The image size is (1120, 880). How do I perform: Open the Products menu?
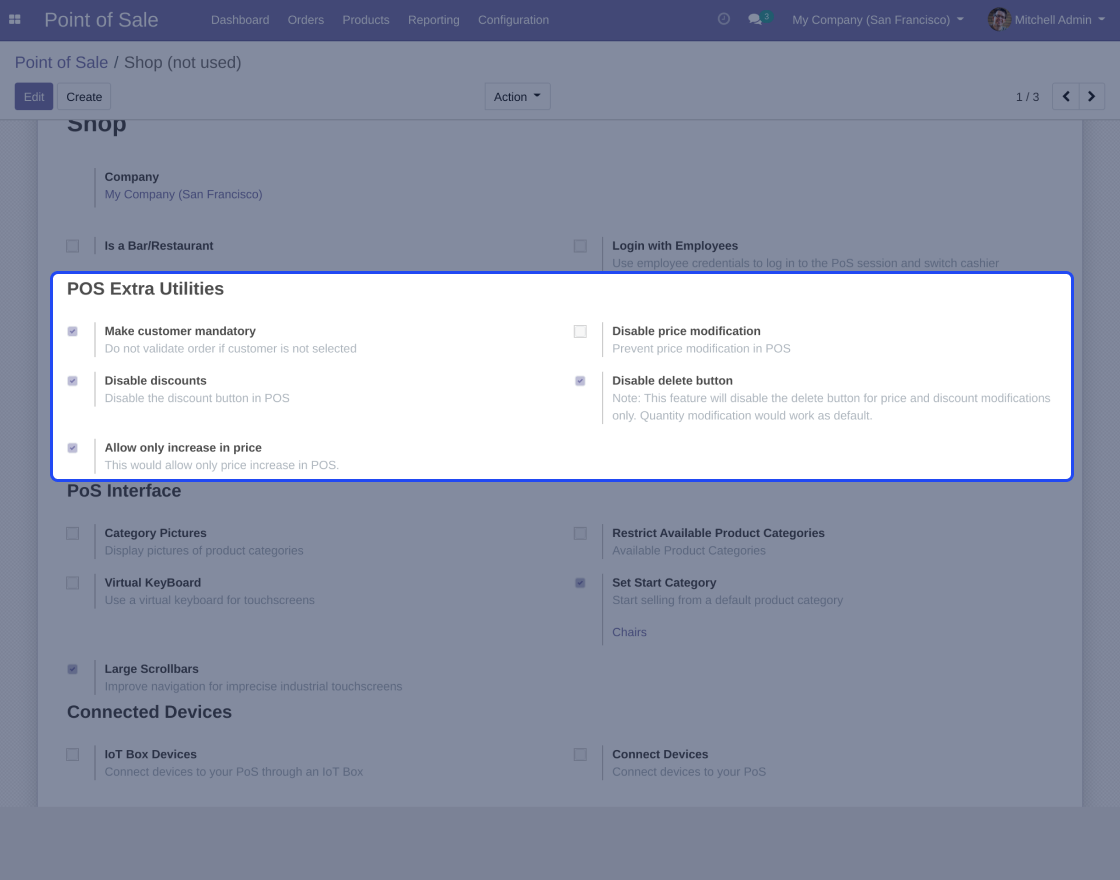(x=366, y=20)
